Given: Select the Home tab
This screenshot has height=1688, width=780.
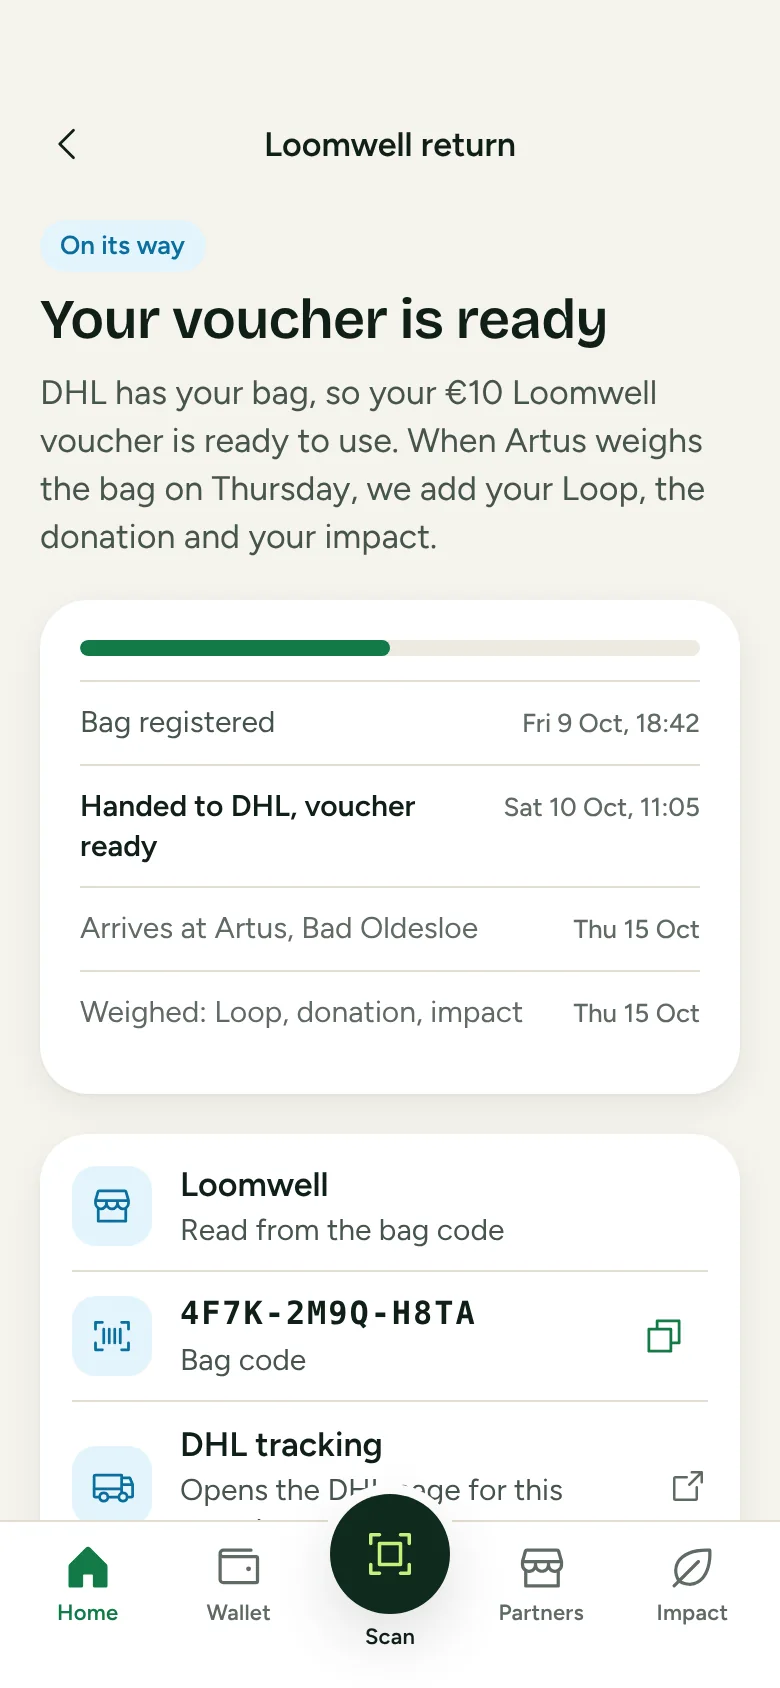Looking at the screenshot, I should 88,1584.
